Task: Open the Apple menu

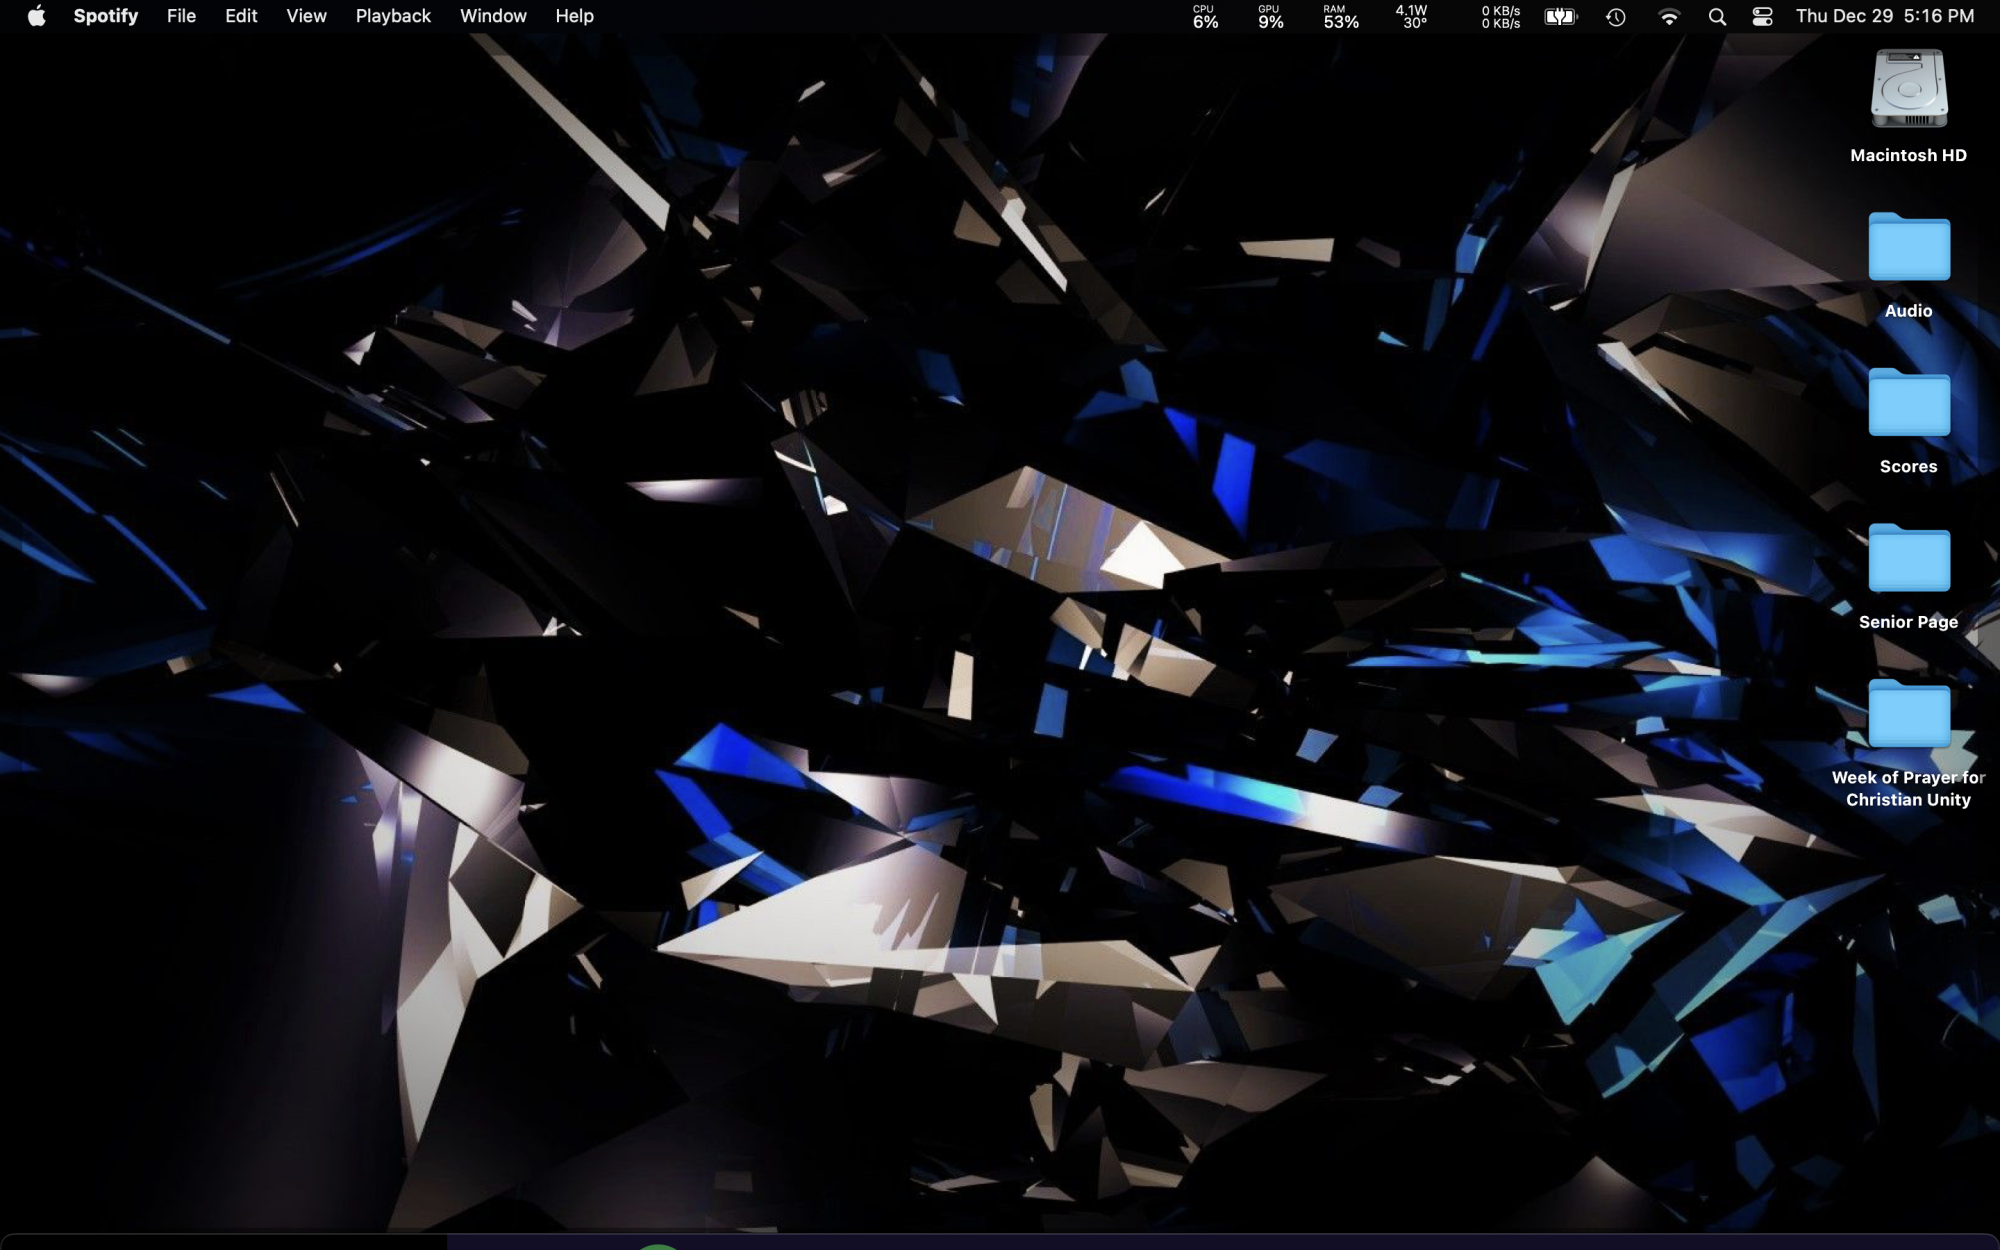Action: (x=36, y=16)
